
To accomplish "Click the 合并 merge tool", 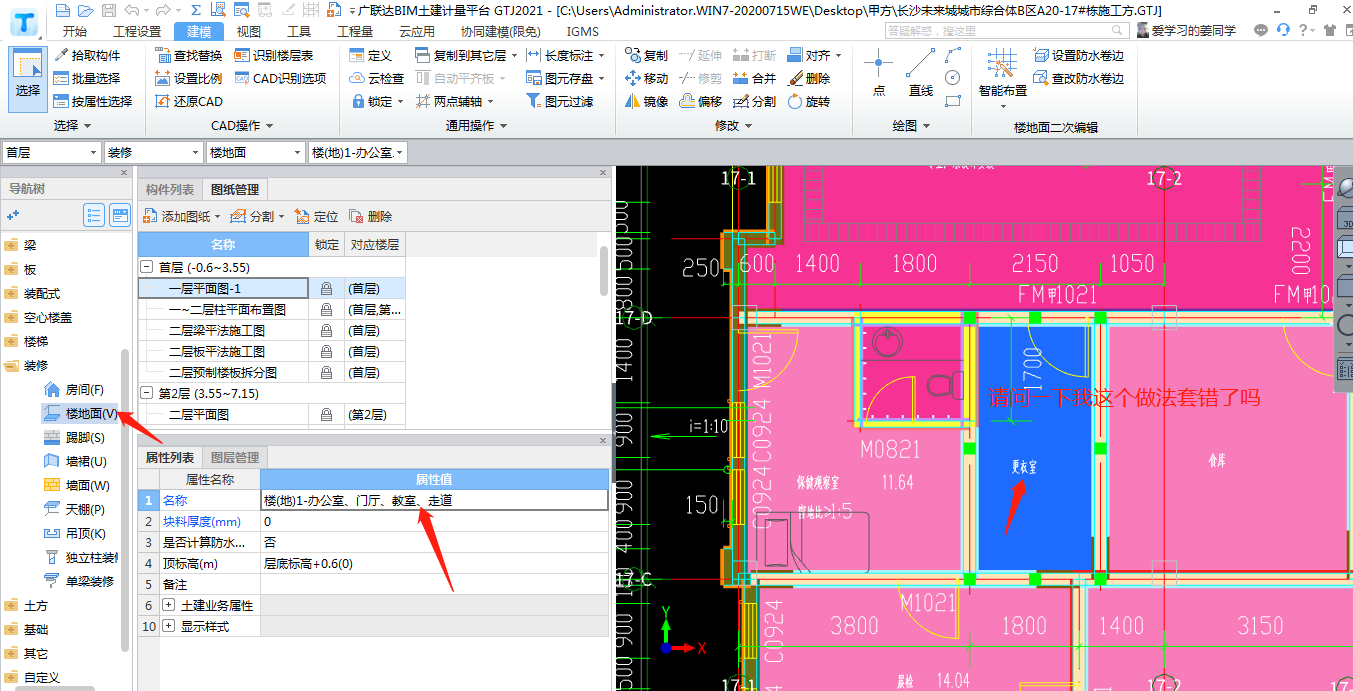I will click(x=754, y=78).
